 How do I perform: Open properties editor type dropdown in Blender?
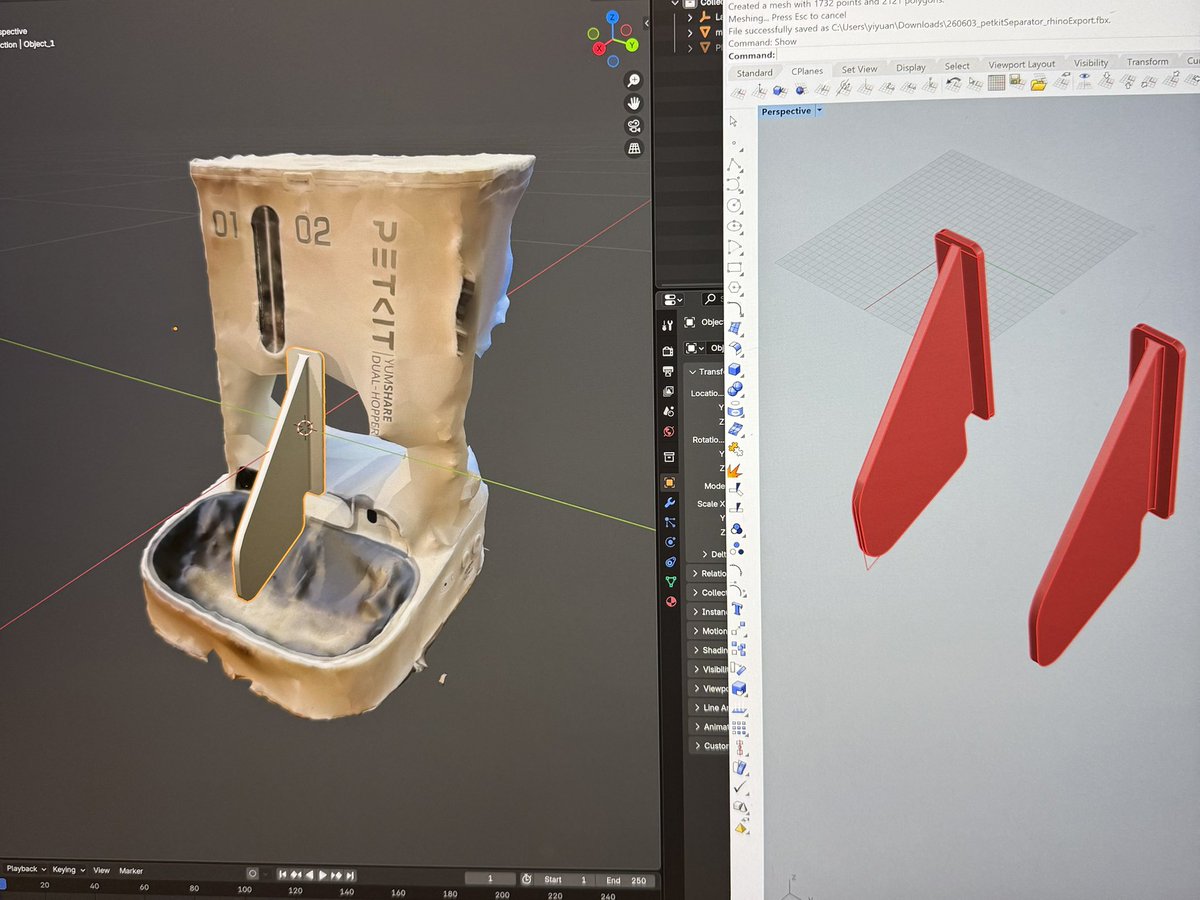click(x=672, y=299)
